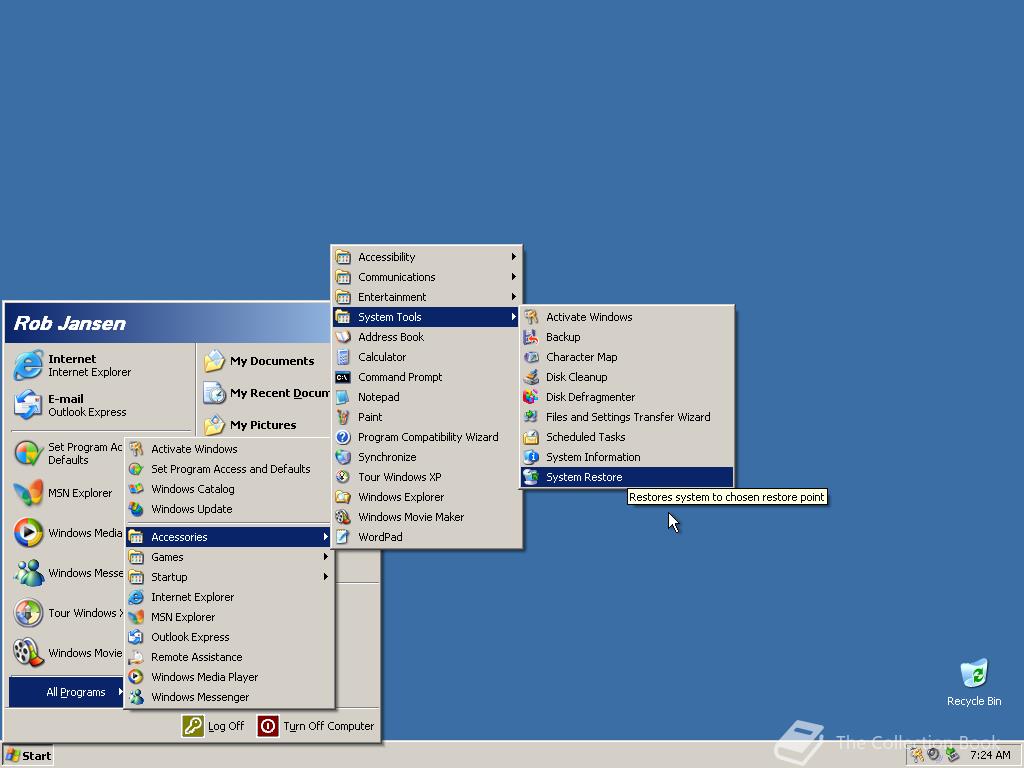Open Command Prompt
Viewport: 1024px width, 768px height.
click(426, 377)
